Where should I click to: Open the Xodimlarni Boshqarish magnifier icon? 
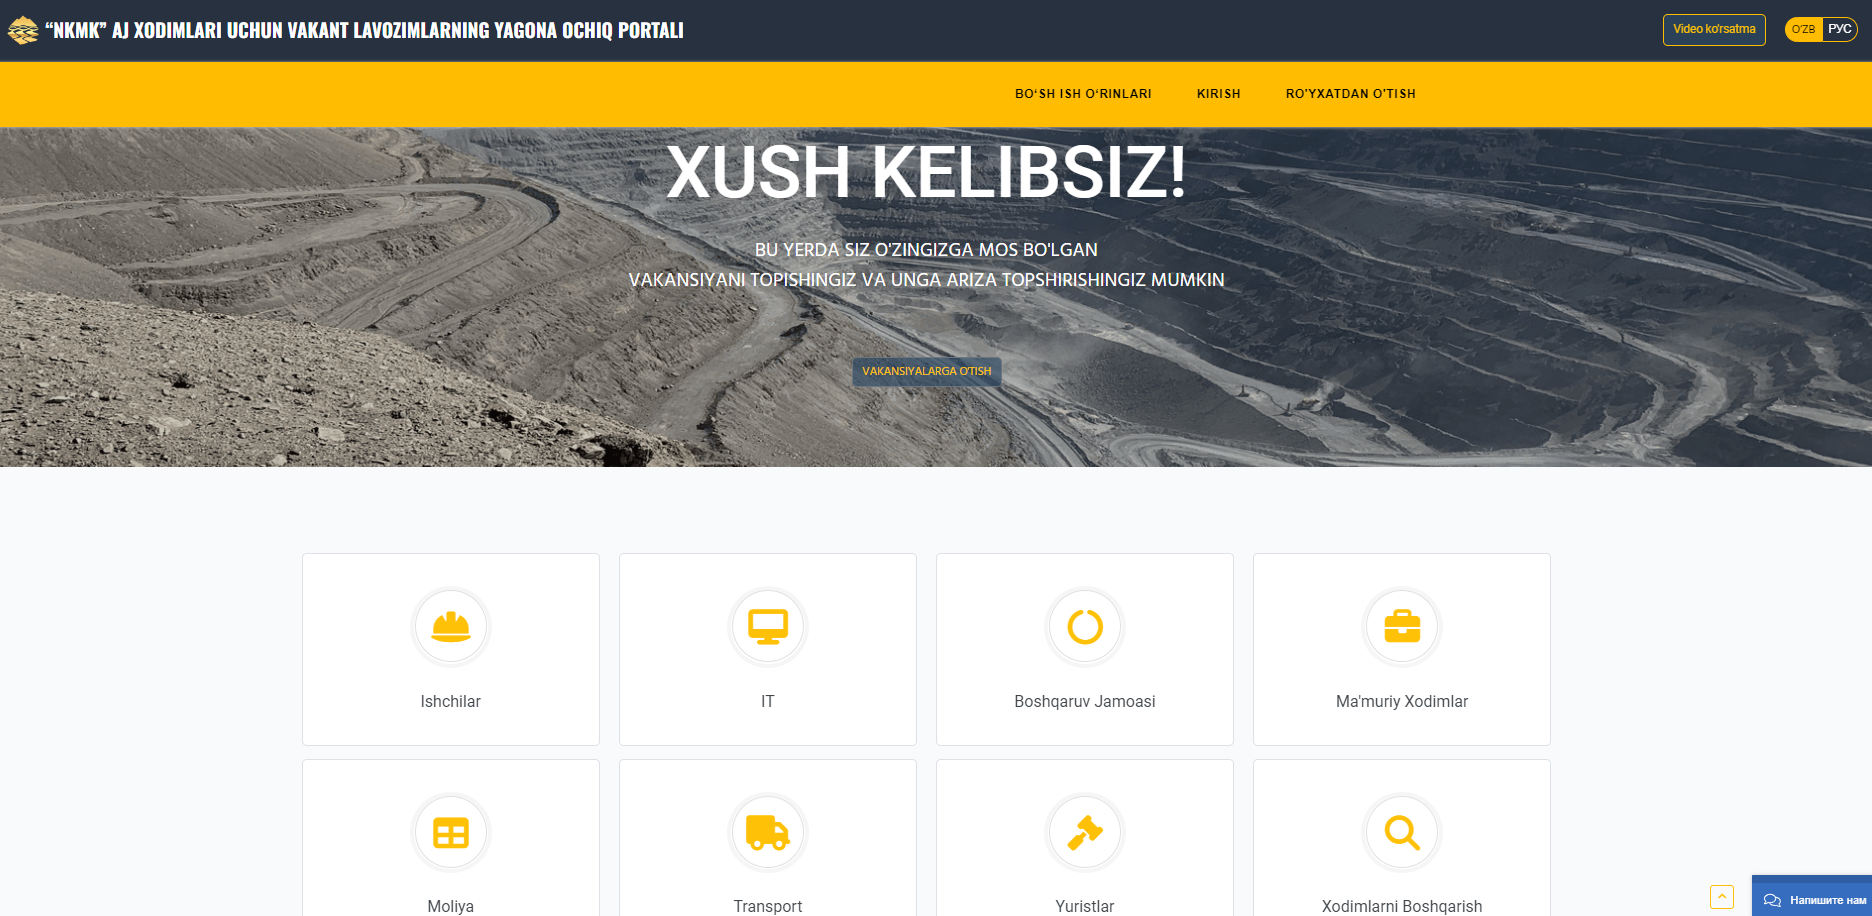tap(1402, 833)
